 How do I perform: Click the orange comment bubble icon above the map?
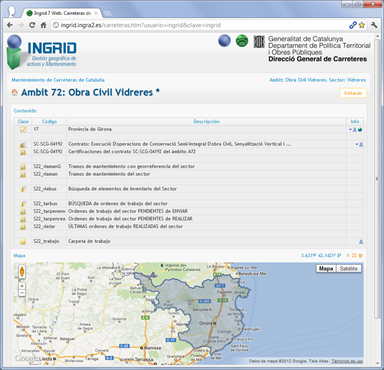click(360, 256)
